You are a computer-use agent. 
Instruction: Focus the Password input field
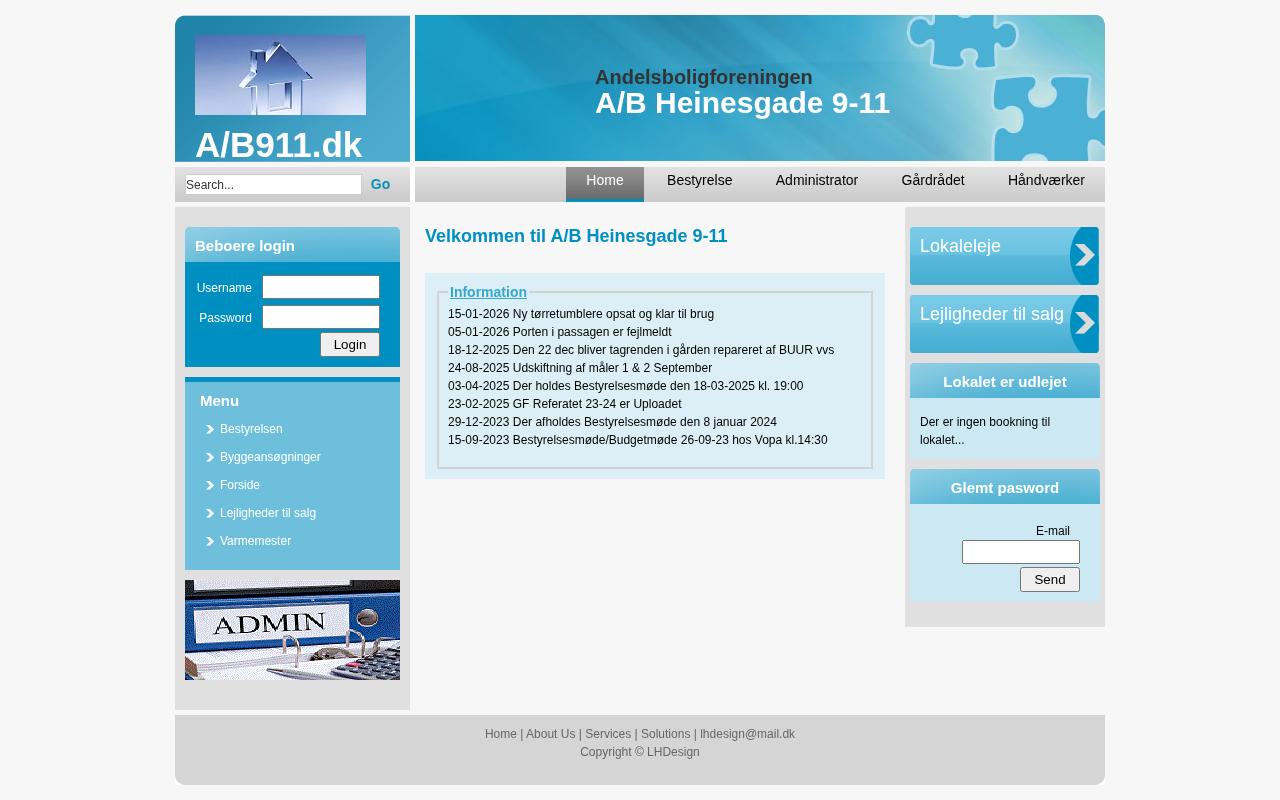[321, 317]
